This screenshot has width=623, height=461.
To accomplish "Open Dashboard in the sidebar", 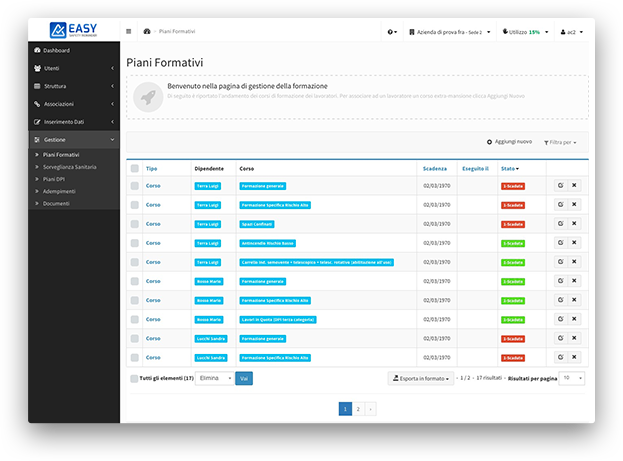I will 74,50.
